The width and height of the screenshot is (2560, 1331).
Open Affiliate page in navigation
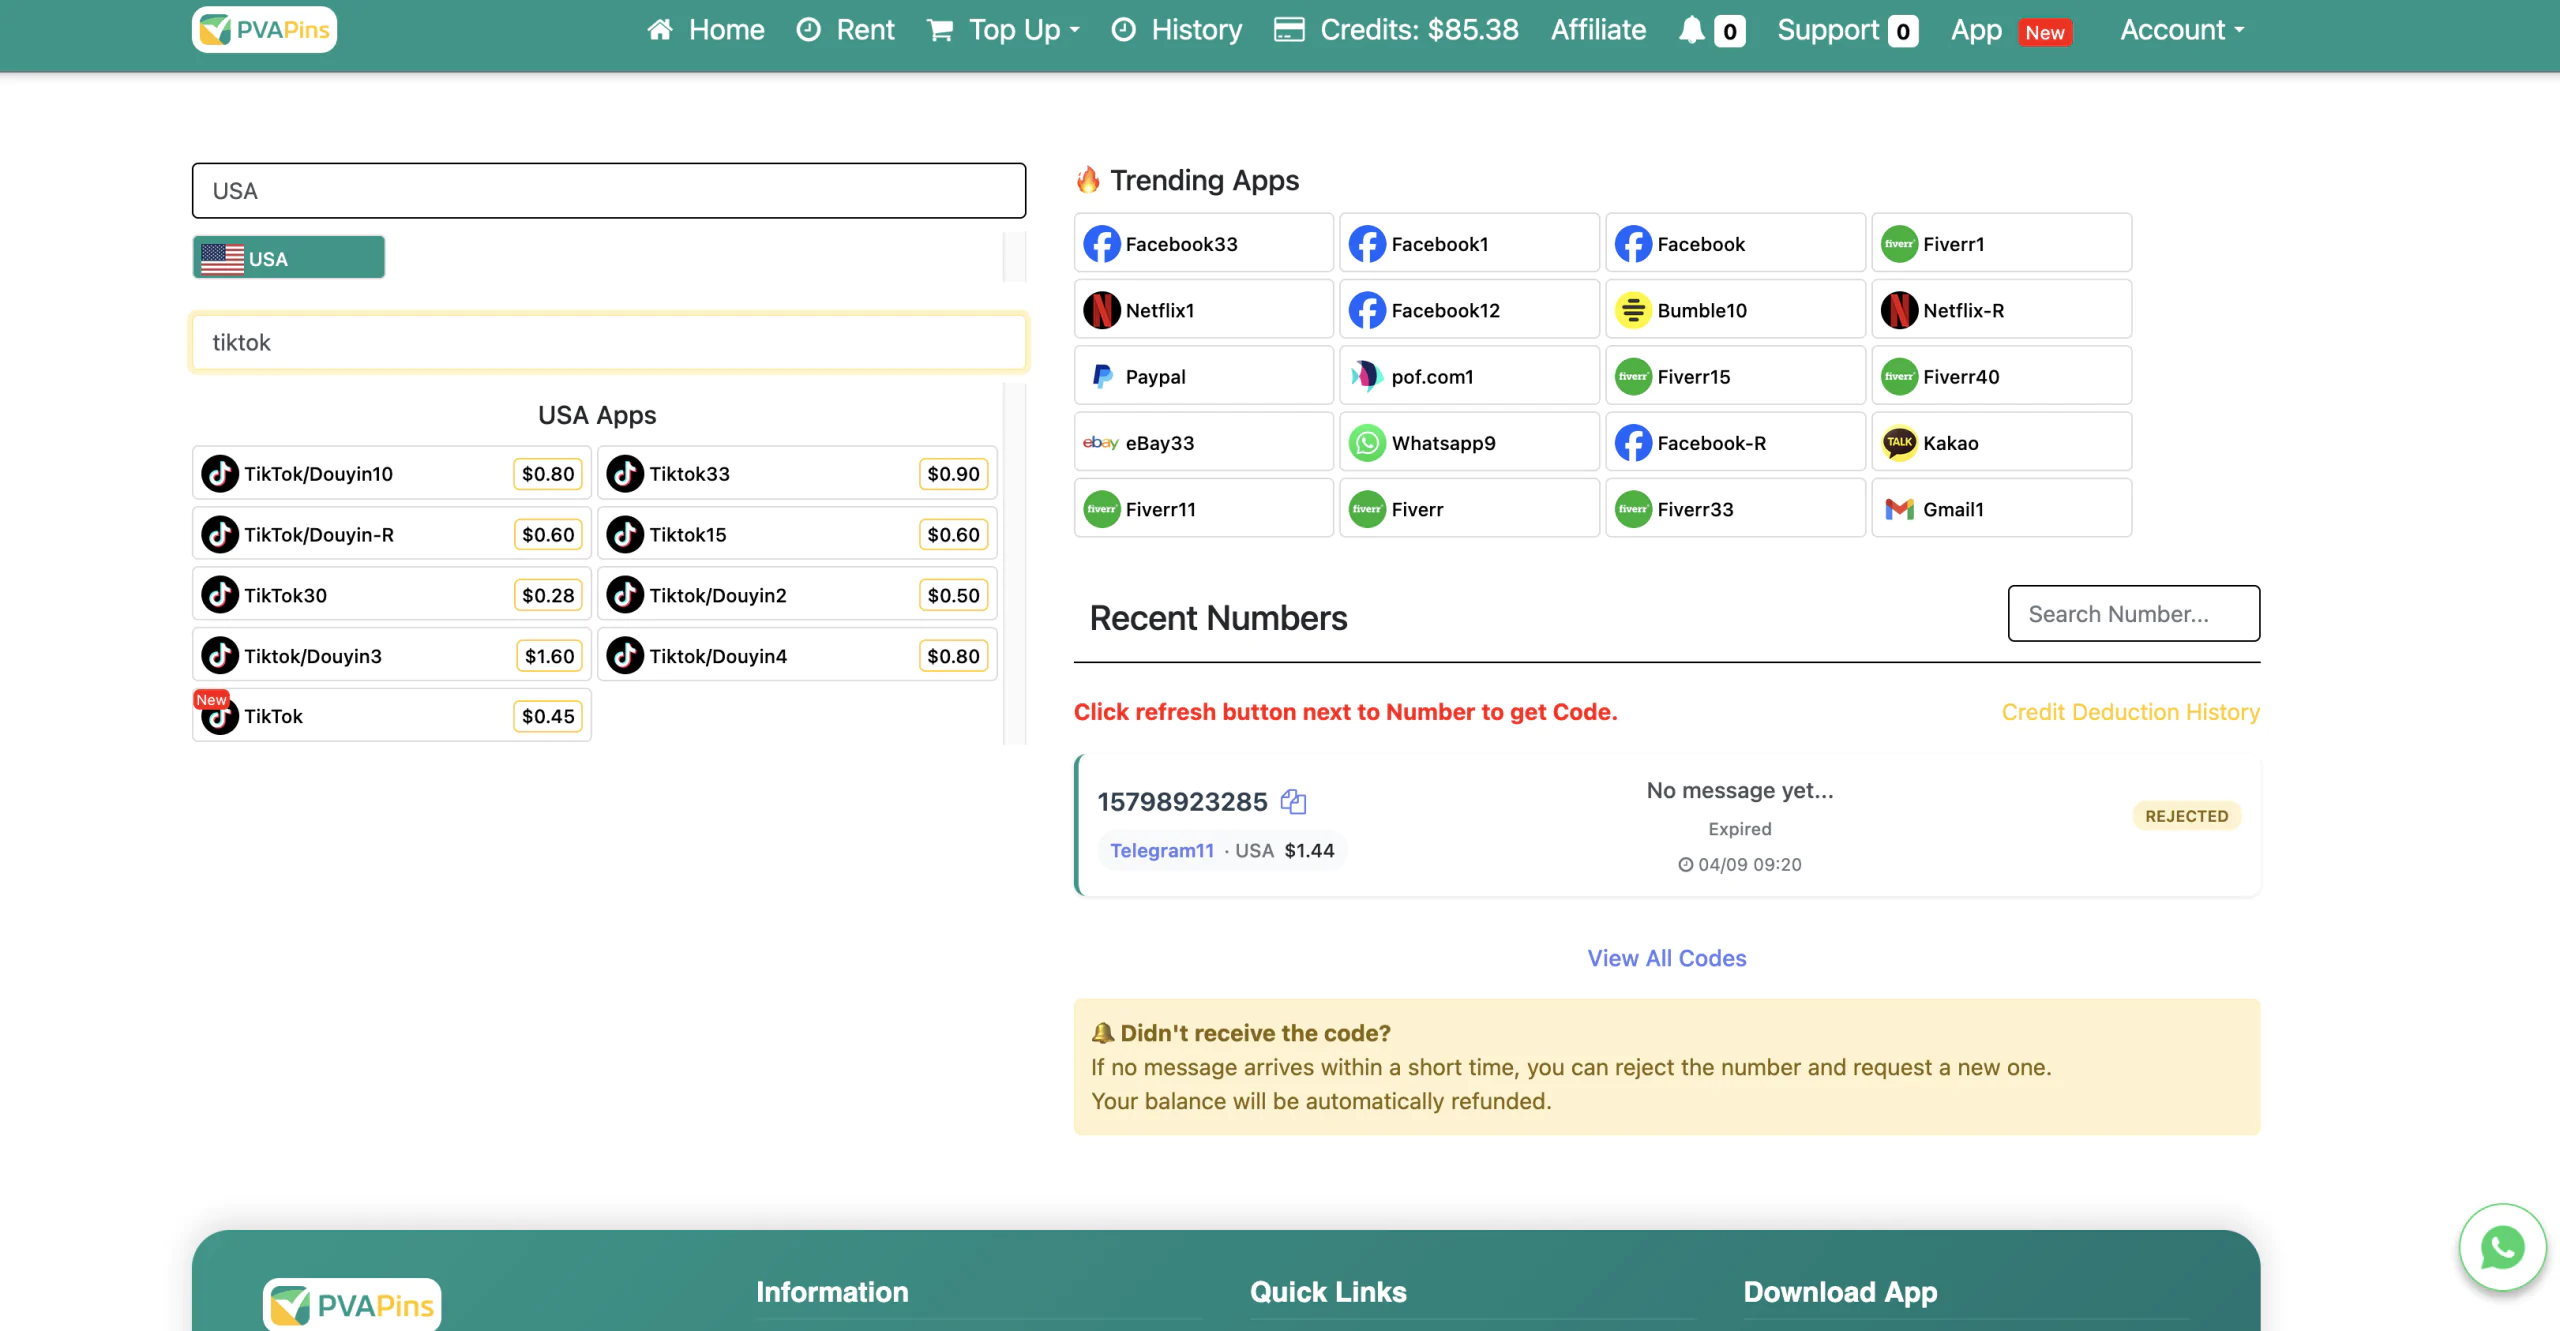click(x=1598, y=30)
